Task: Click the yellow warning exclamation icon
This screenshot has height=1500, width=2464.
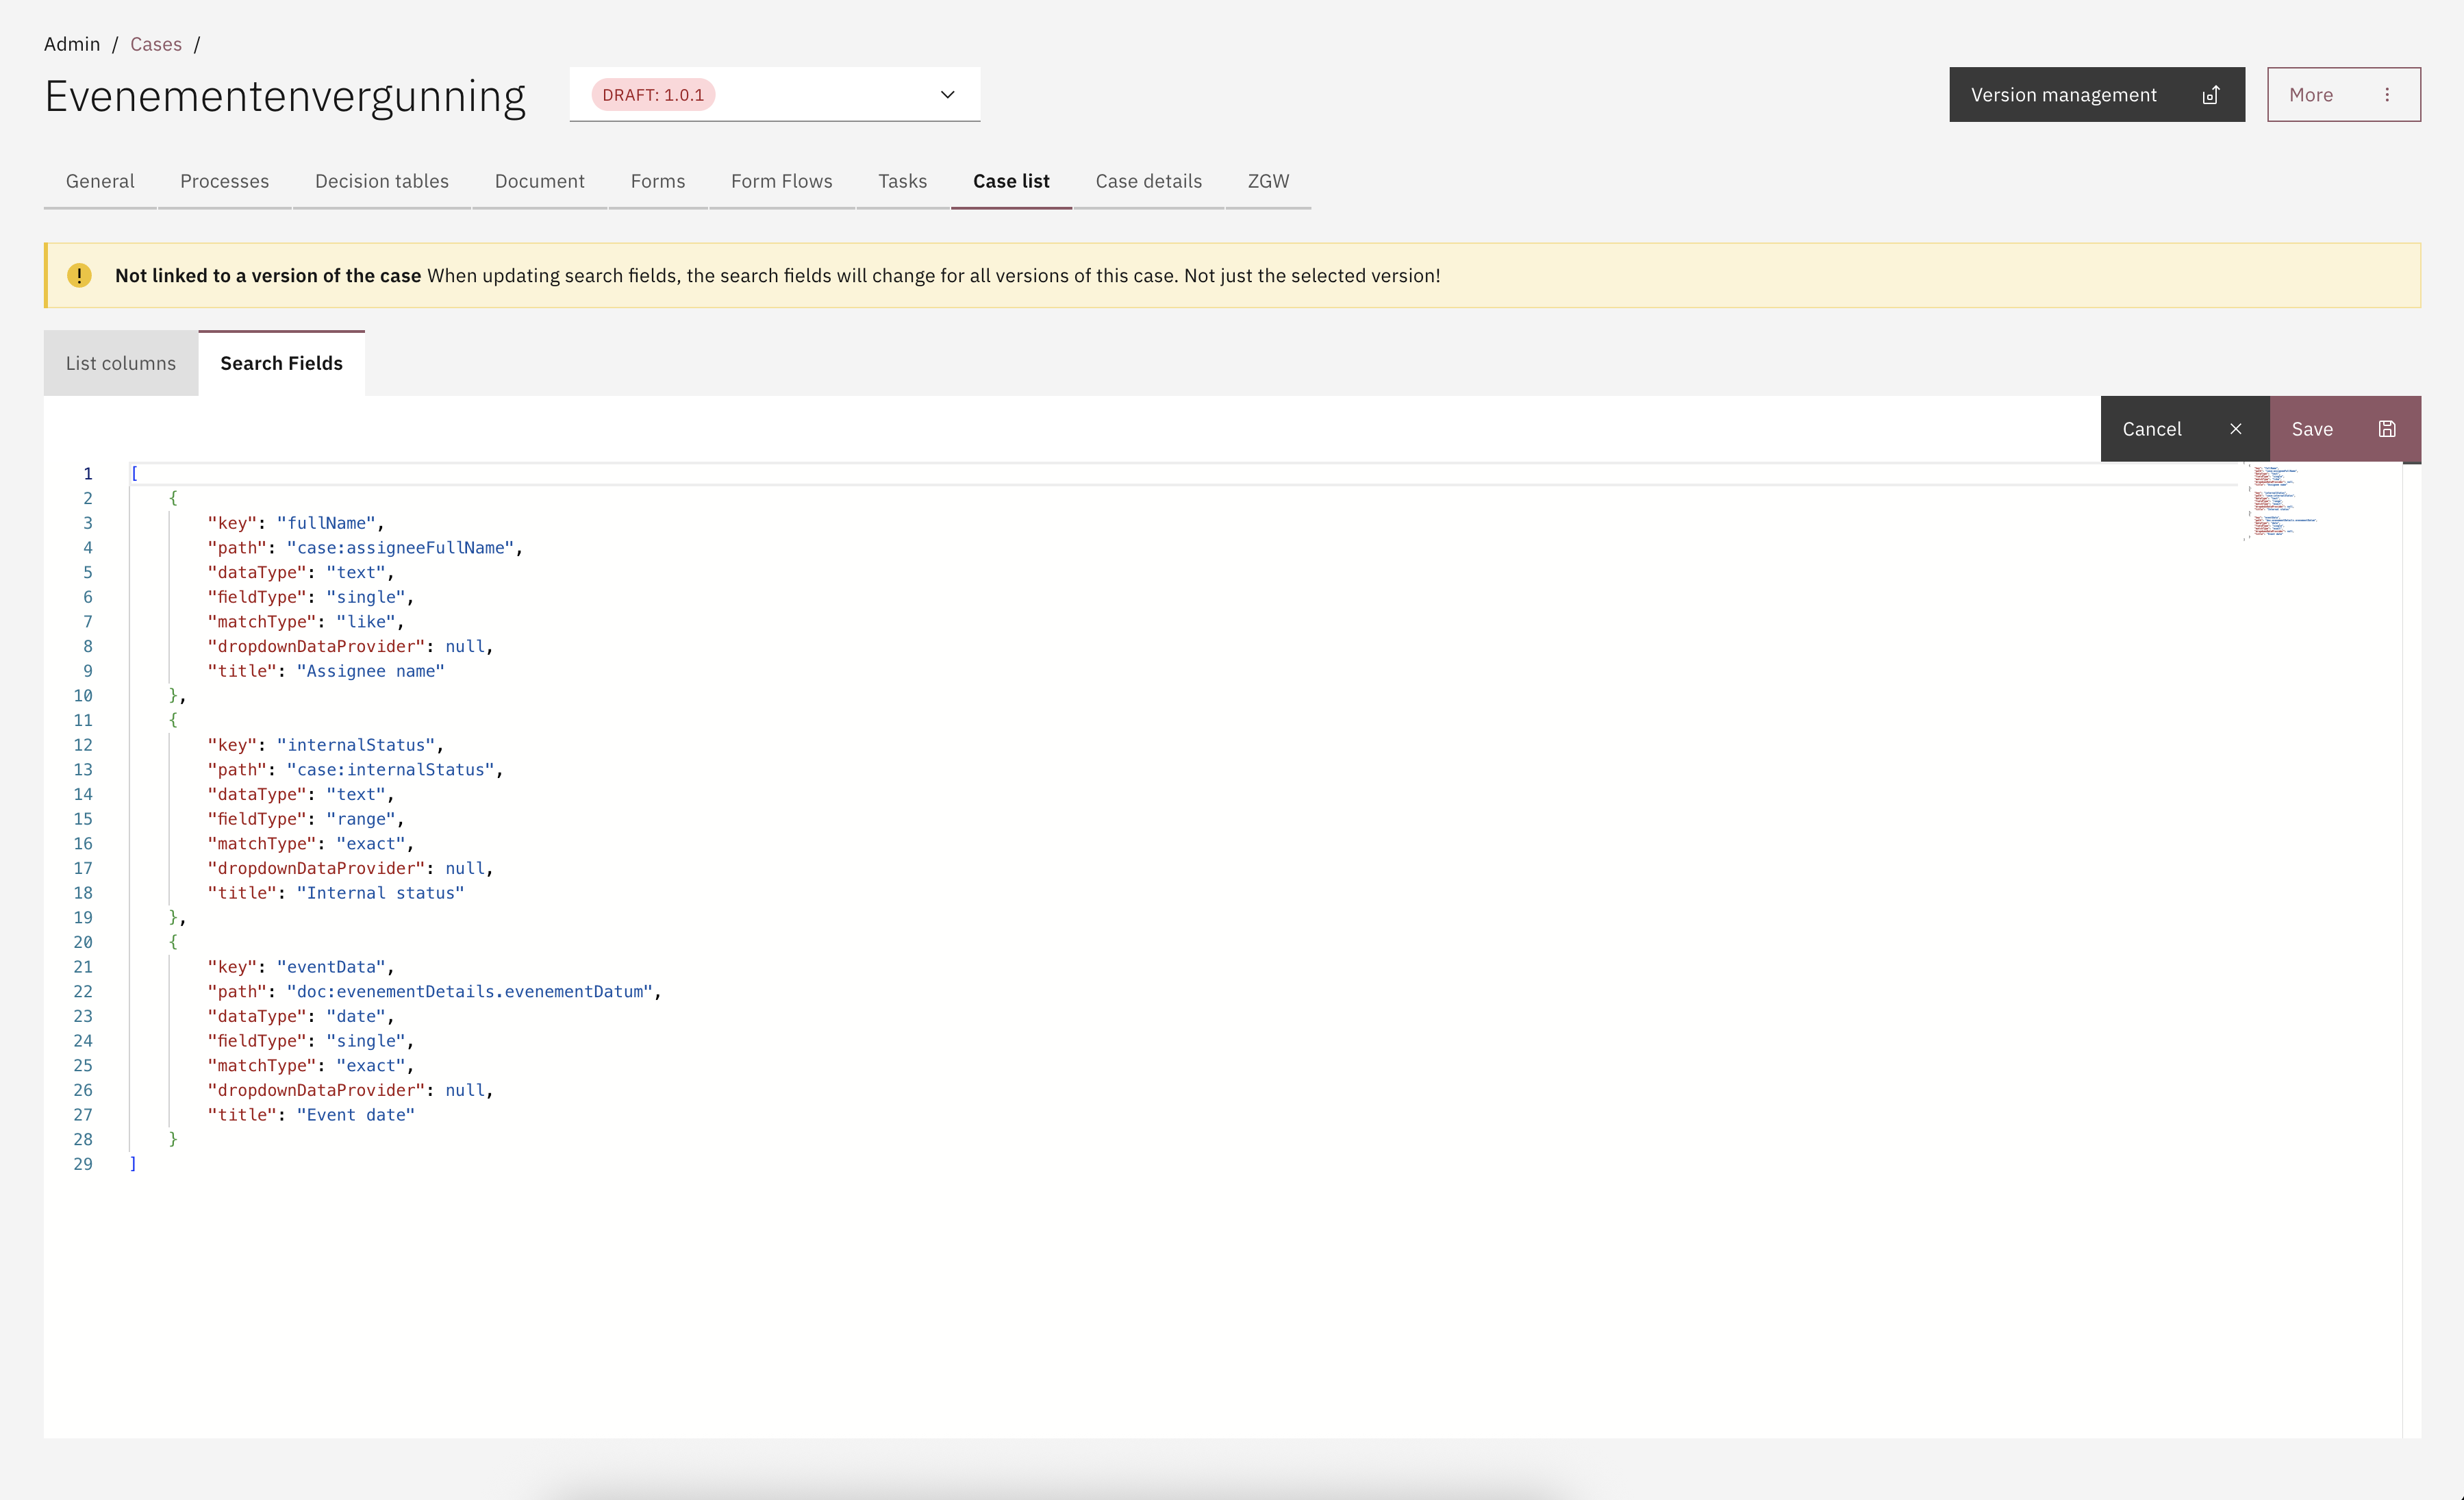Action: pyautogui.click(x=79, y=275)
